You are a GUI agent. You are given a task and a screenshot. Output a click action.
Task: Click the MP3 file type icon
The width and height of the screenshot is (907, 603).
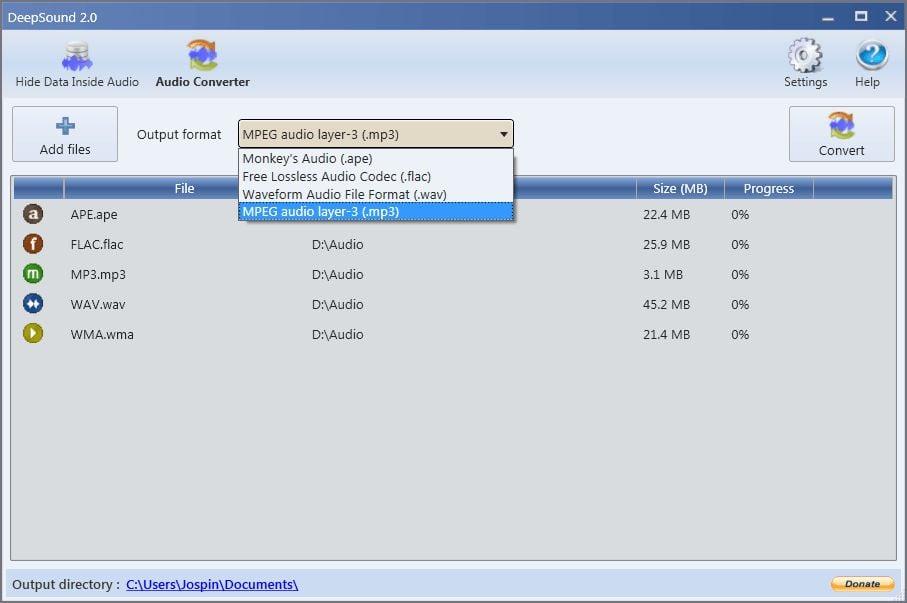tap(33, 274)
